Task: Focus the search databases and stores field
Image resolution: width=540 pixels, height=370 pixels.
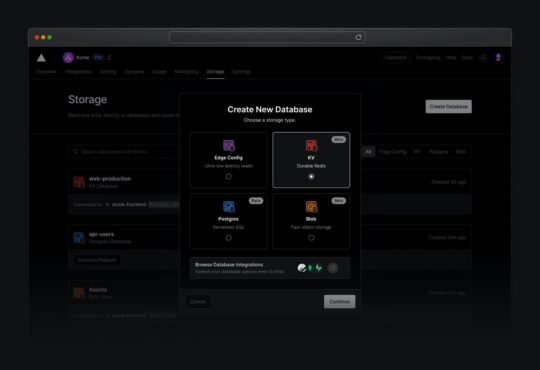Action: tap(124, 152)
